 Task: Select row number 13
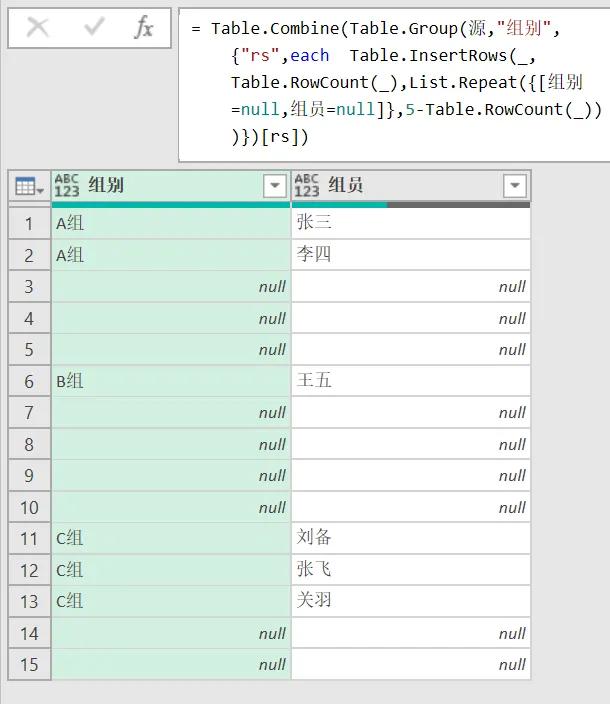(29, 601)
